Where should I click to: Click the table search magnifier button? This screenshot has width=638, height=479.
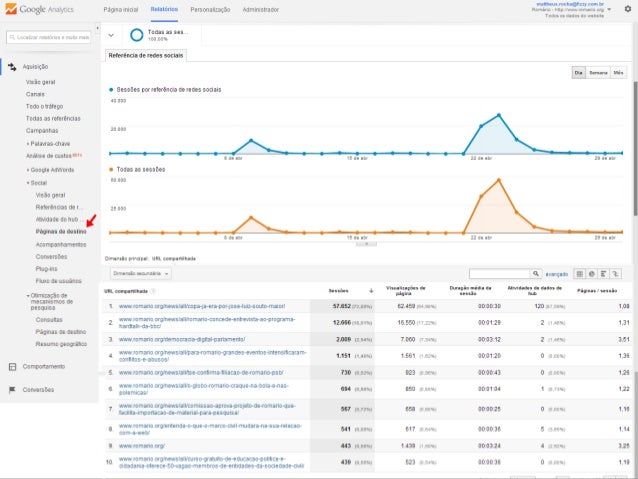click(537, 273)
